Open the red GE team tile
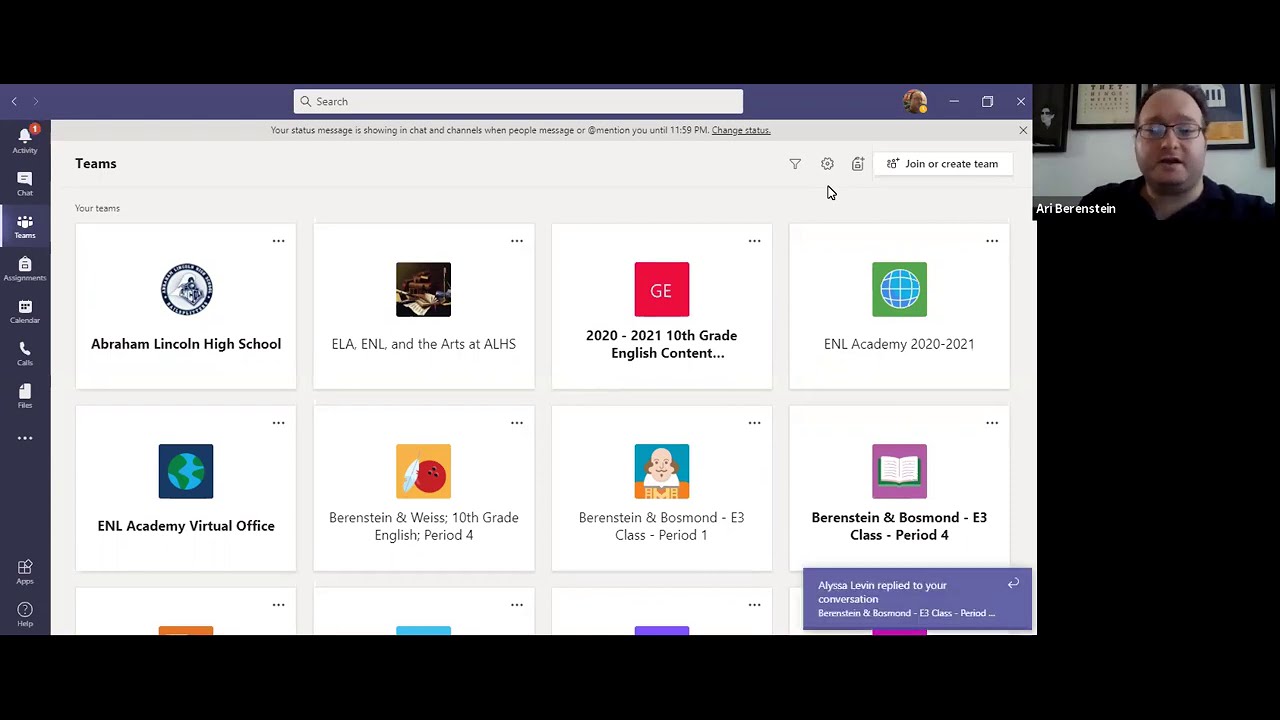 coord(661,289)
